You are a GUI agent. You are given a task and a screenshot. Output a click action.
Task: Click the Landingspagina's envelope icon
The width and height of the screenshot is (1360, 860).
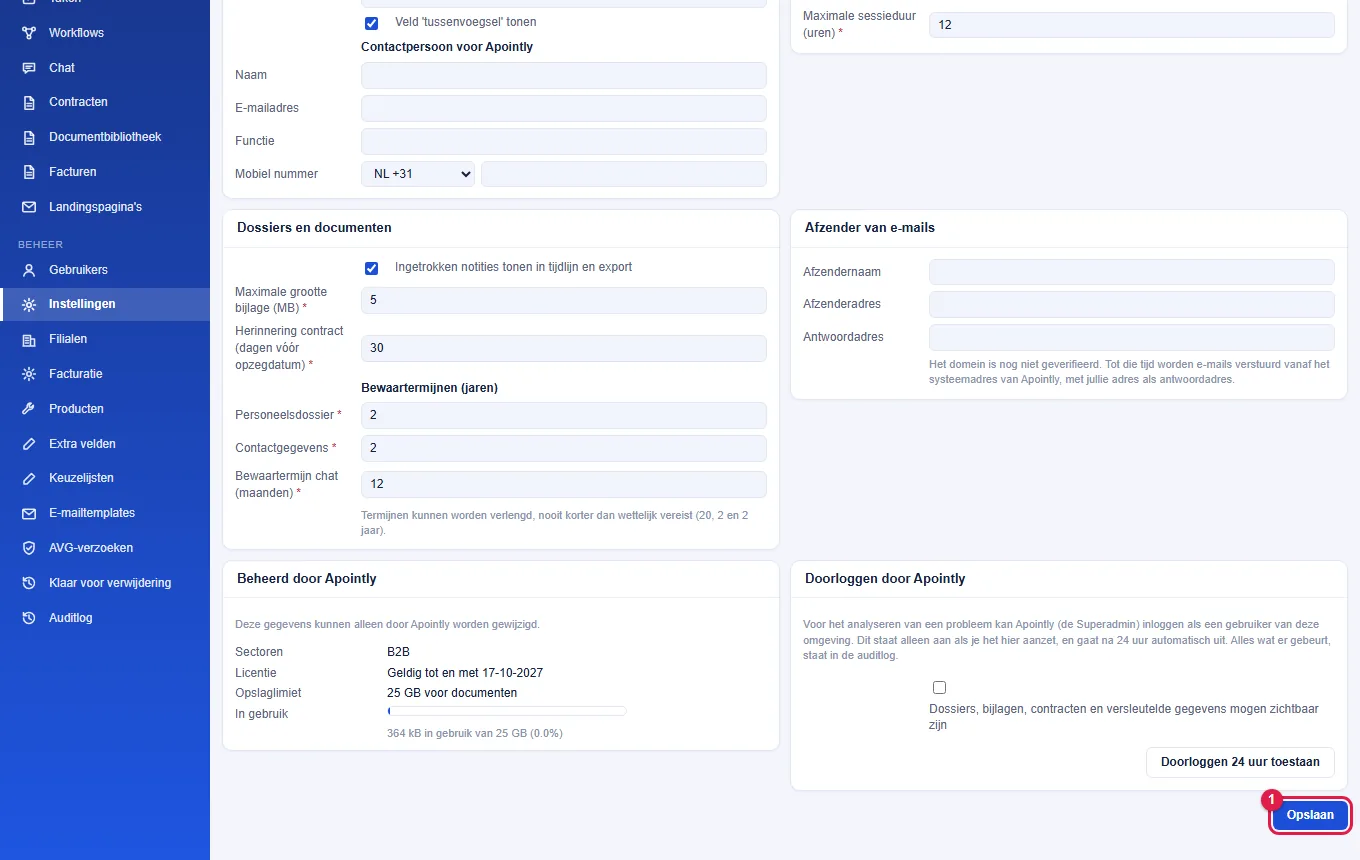click(29, 207)
